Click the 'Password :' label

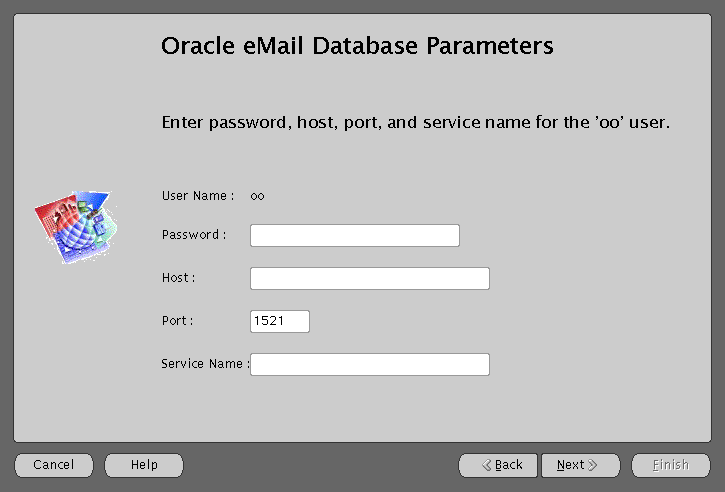pos(194,235)
